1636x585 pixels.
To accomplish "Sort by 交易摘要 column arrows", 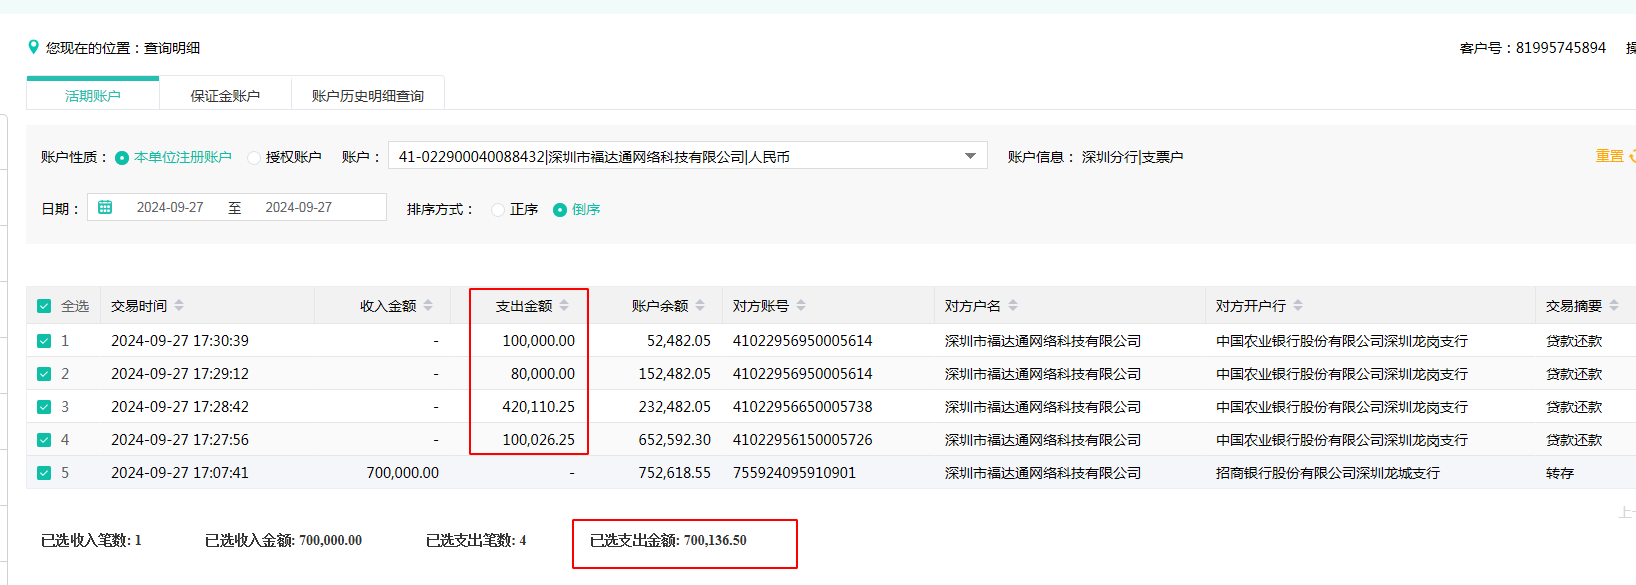I will 1614,306.
